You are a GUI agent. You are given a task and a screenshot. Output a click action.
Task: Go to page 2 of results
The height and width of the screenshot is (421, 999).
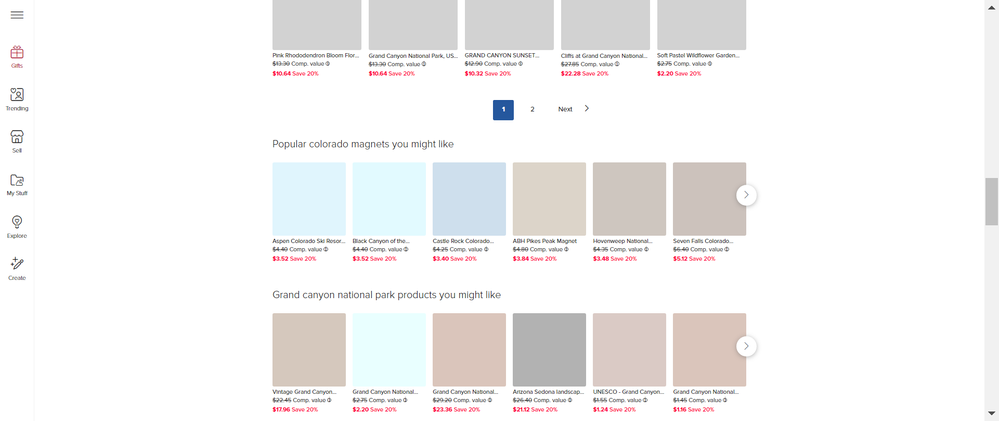532,110
